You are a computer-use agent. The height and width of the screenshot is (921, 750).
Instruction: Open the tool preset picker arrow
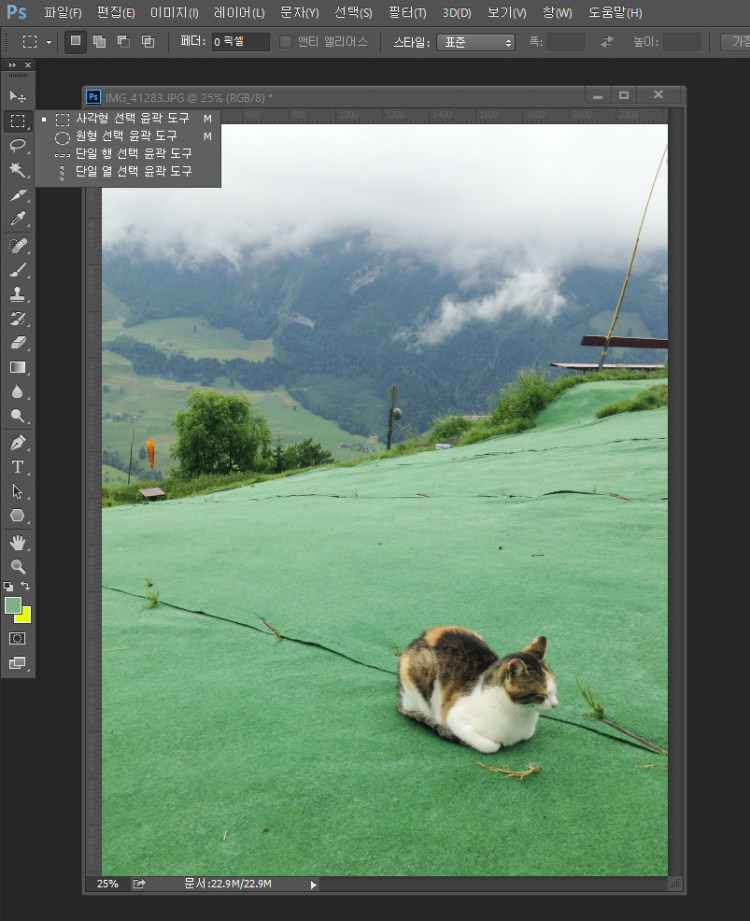coord(49,42)
